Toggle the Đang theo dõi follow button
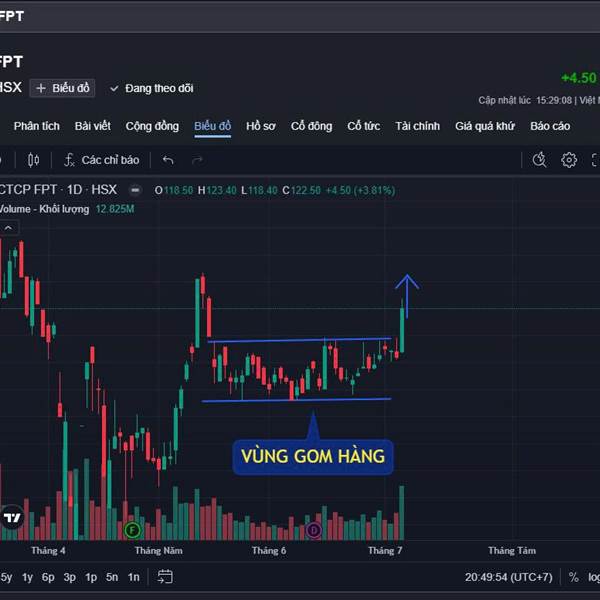Screen dimensions: 600x600 (x=152, y=88)
